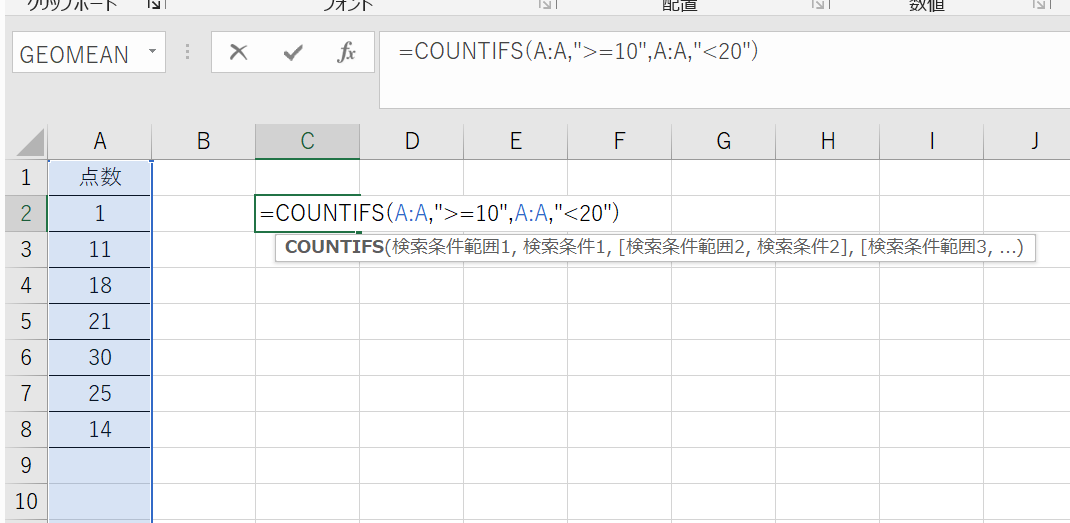Screen dimensions: 1070x523
Task: Open the Alignment group dialog launcher
Action: tap(819, 6)
